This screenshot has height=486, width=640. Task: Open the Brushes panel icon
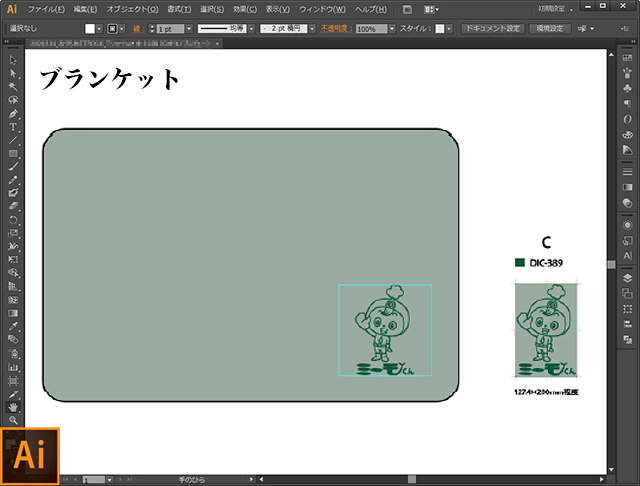click(627, 73)
